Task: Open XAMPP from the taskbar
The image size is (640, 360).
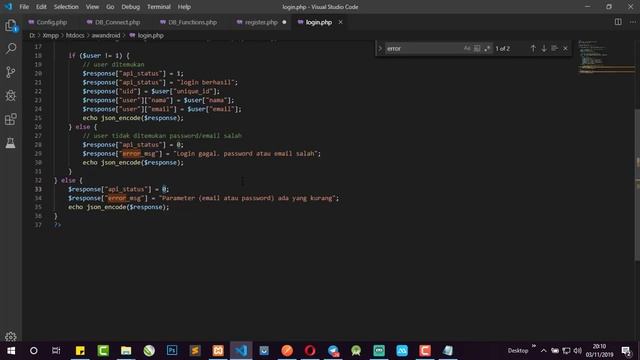Action: [x=218, y=351]
